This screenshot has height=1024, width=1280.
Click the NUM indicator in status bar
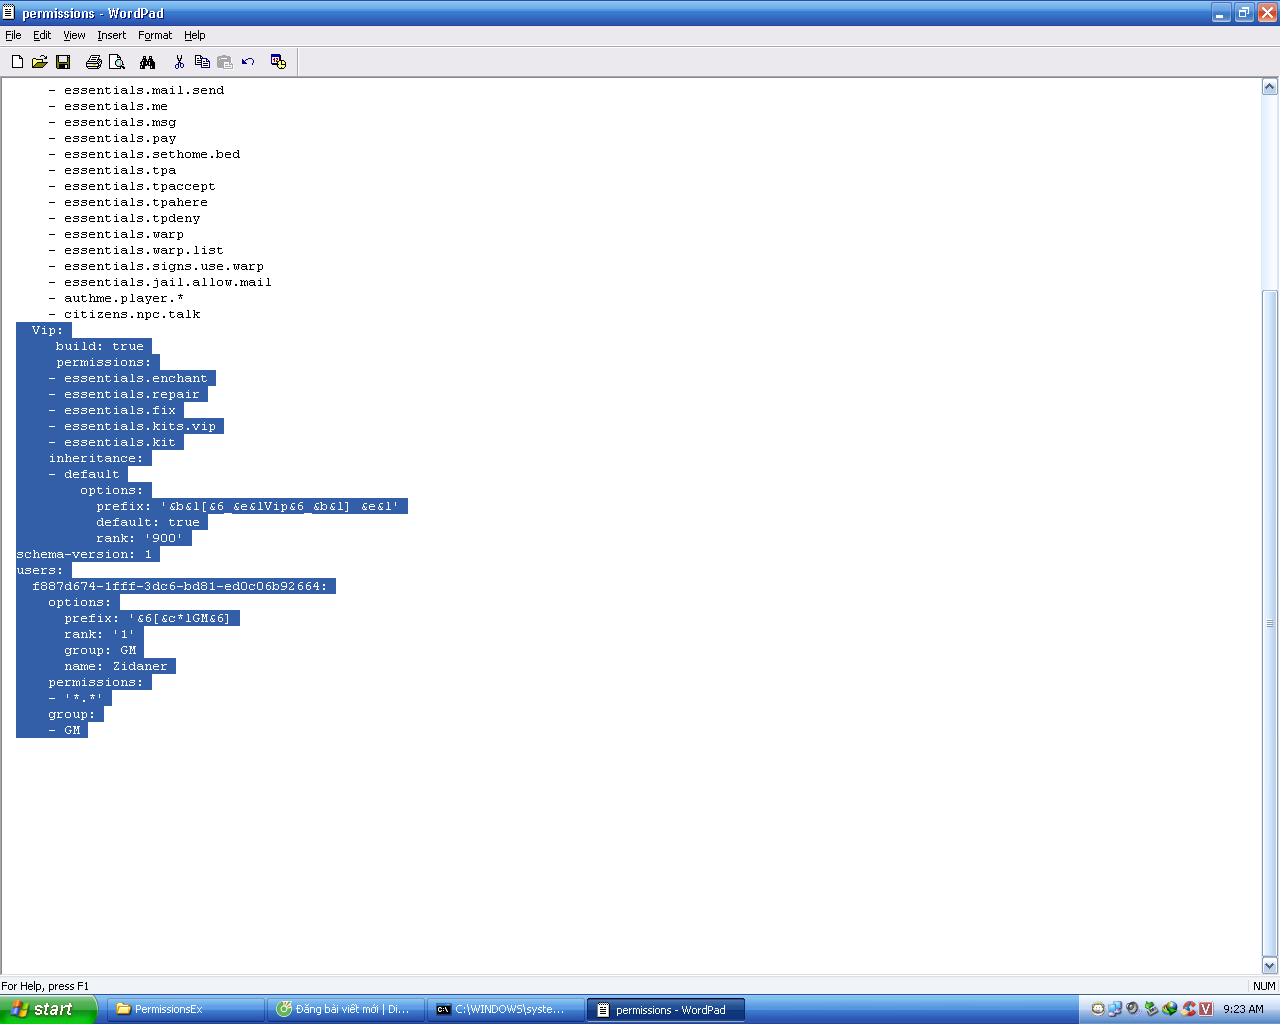1264,986
